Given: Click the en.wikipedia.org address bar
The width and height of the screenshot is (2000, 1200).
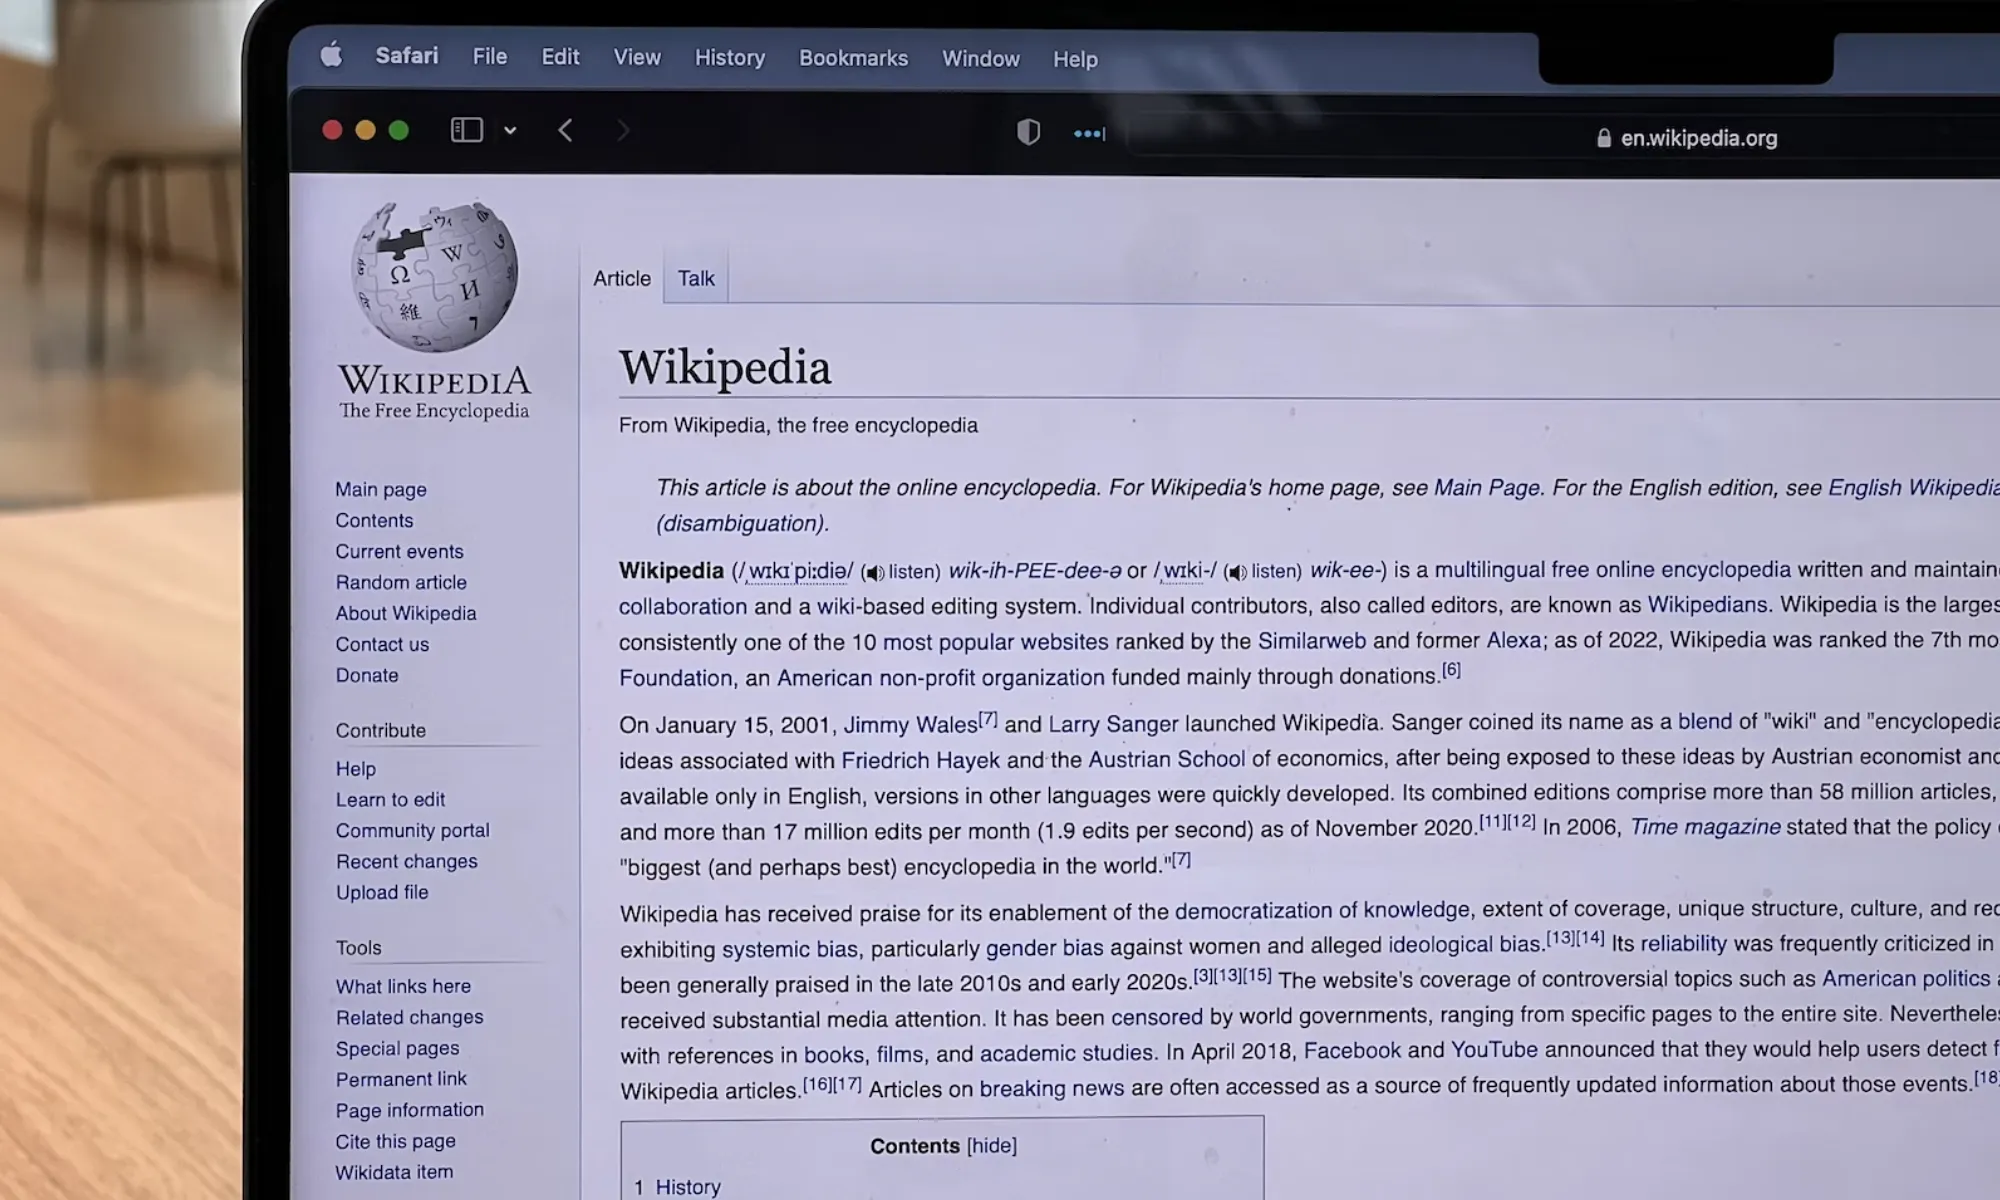Looking at the screenshot, I should (1698, 138).
